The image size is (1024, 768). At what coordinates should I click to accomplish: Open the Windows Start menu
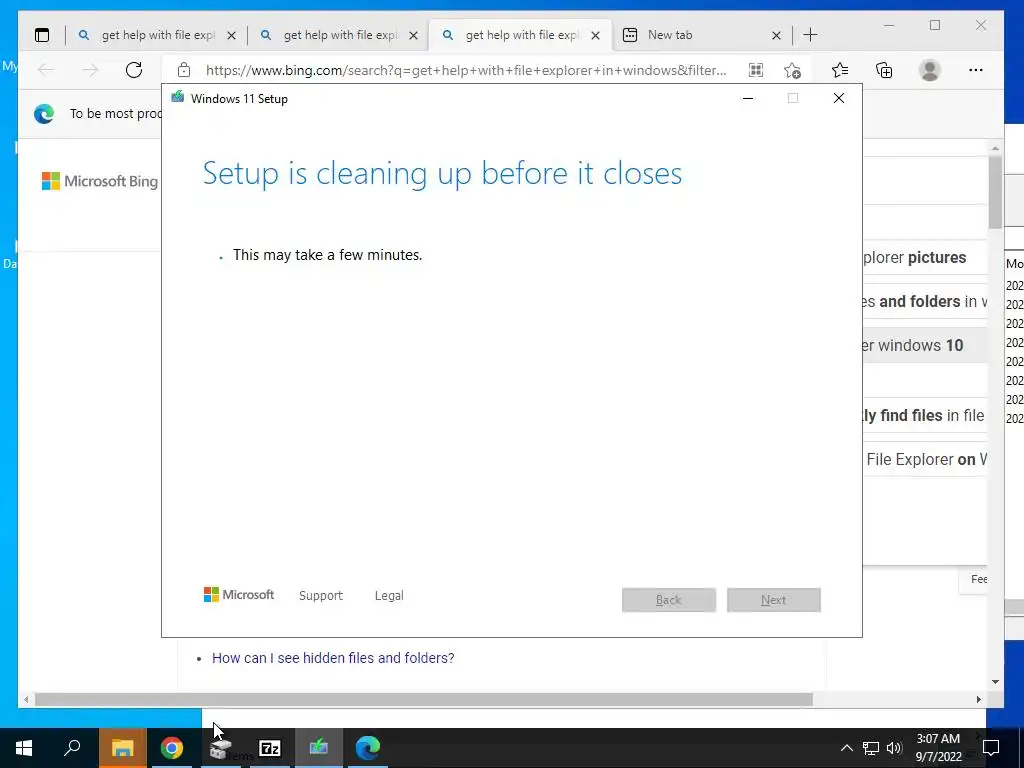24,748
